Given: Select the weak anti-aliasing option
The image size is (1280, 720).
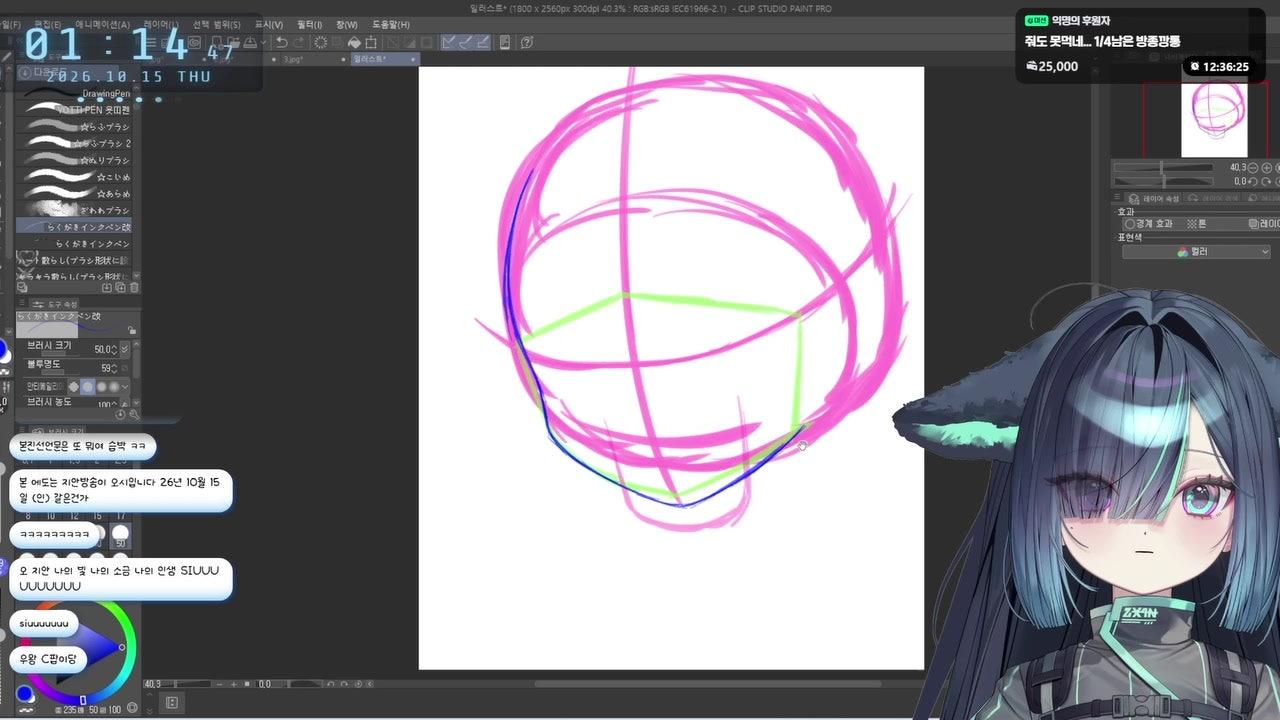Looking at the screenshot, I should click(x=87, y=386).
